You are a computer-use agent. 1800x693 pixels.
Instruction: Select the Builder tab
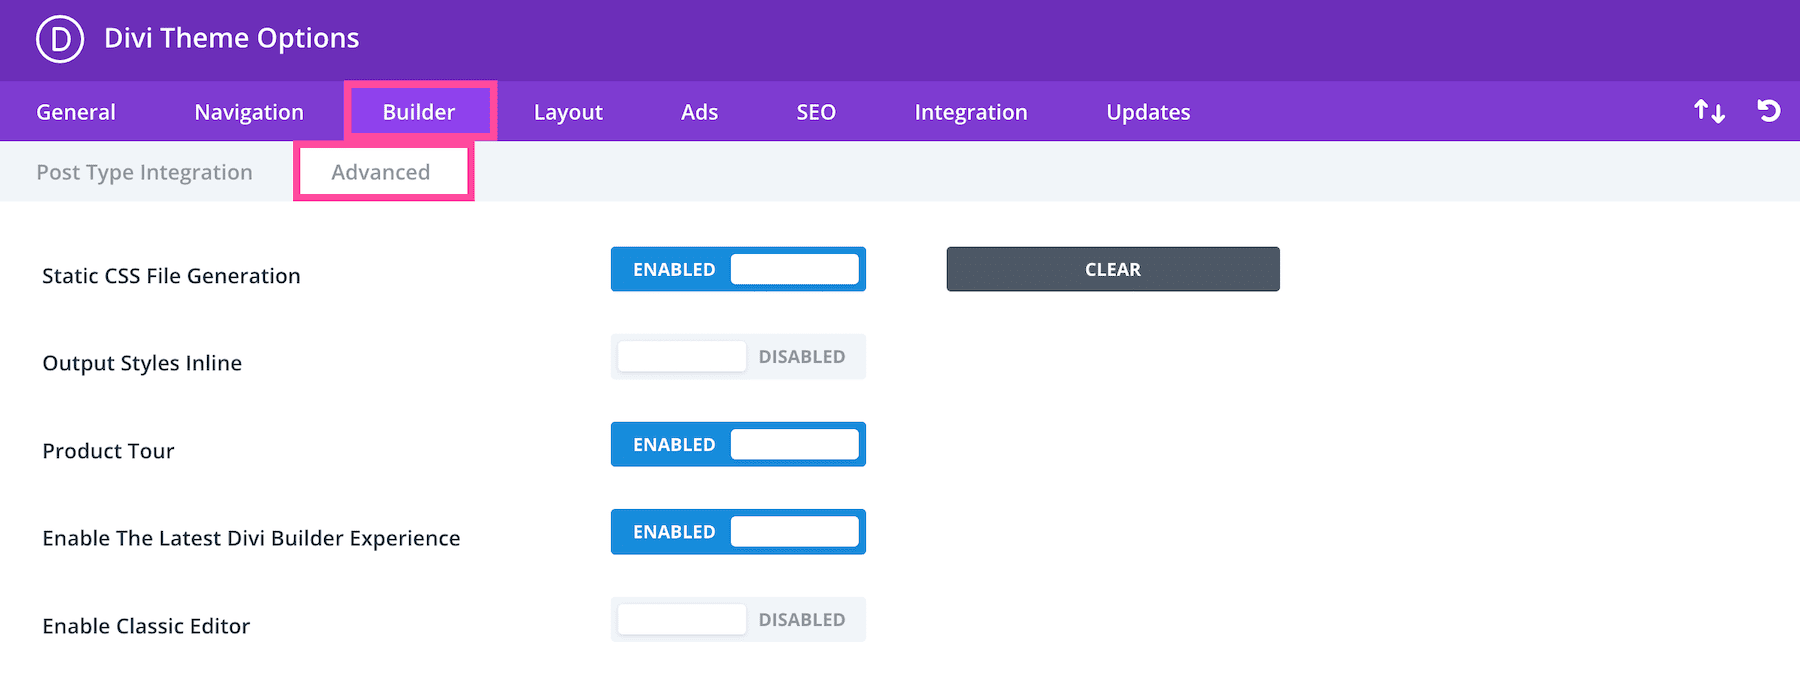(419, 112)
